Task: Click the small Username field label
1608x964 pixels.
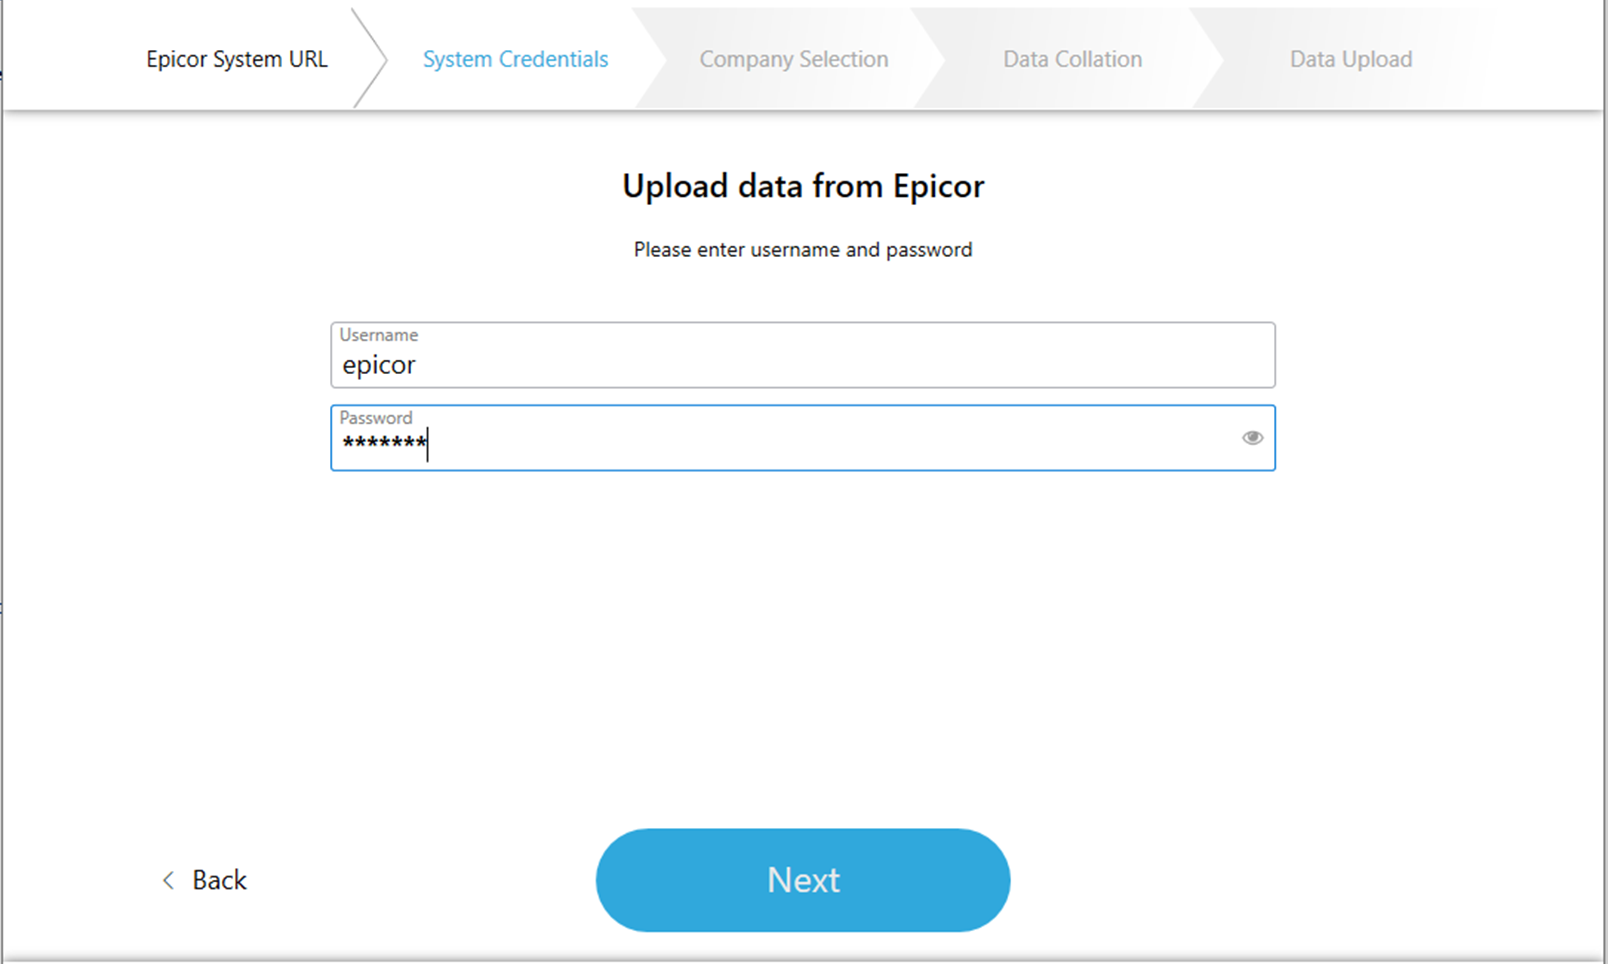Action: (378, 335)
